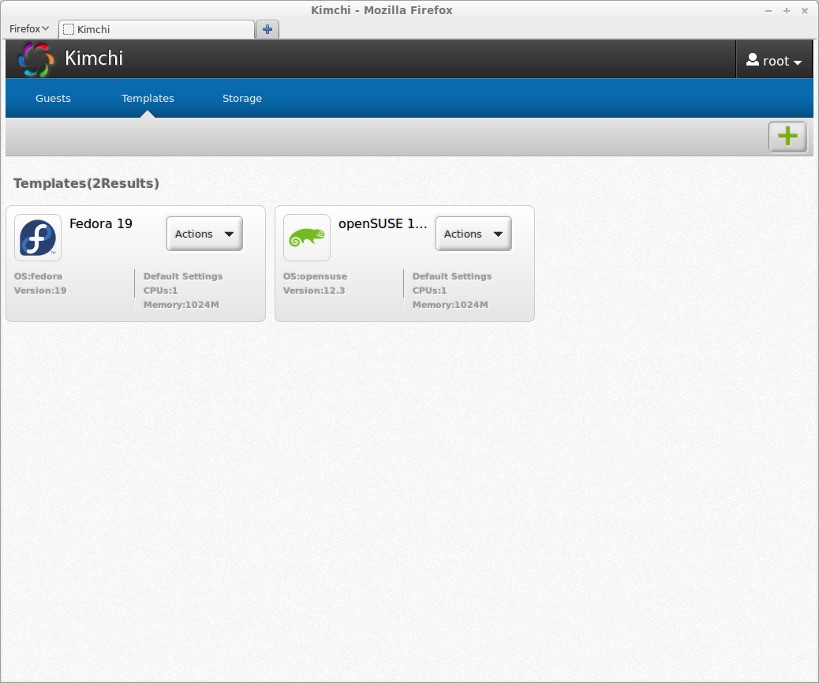
Task: Go to the Storage tab
Action: (242, 98)
